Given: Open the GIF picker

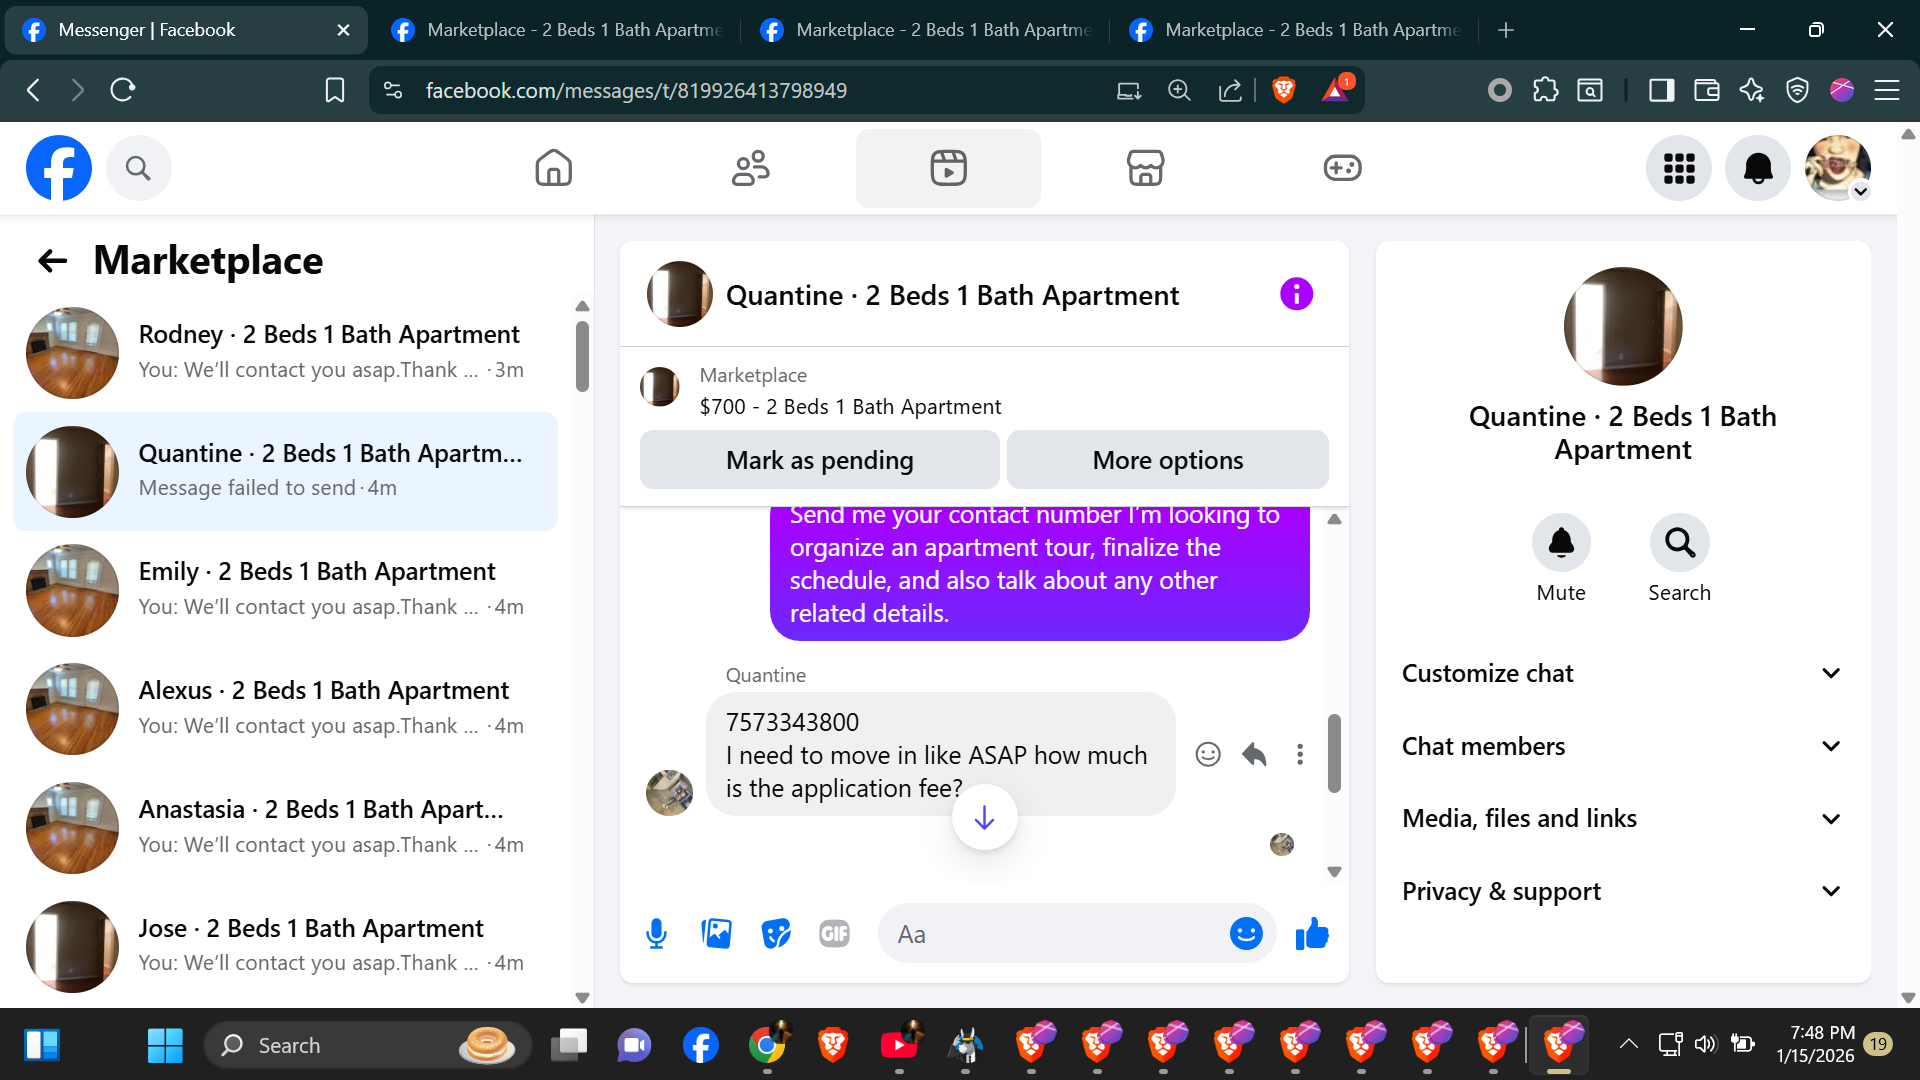Looking at the screenshot, I should pyautogui.click(x=834, y=934).
